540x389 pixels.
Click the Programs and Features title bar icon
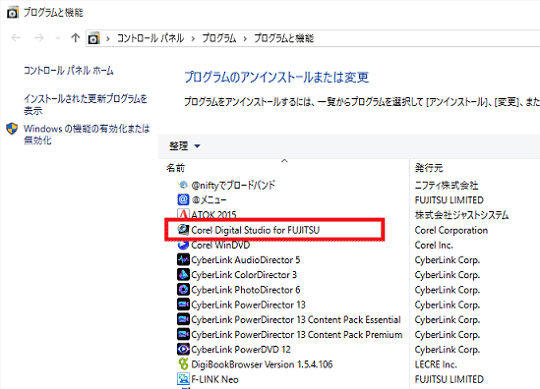(12, 13)
